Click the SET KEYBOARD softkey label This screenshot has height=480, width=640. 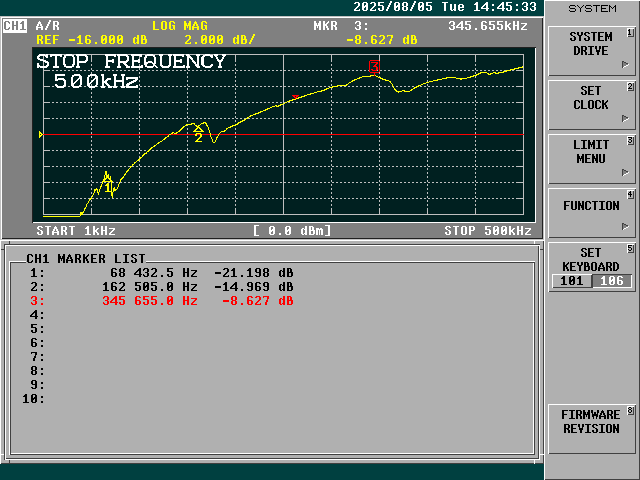(x=591, y=260)
